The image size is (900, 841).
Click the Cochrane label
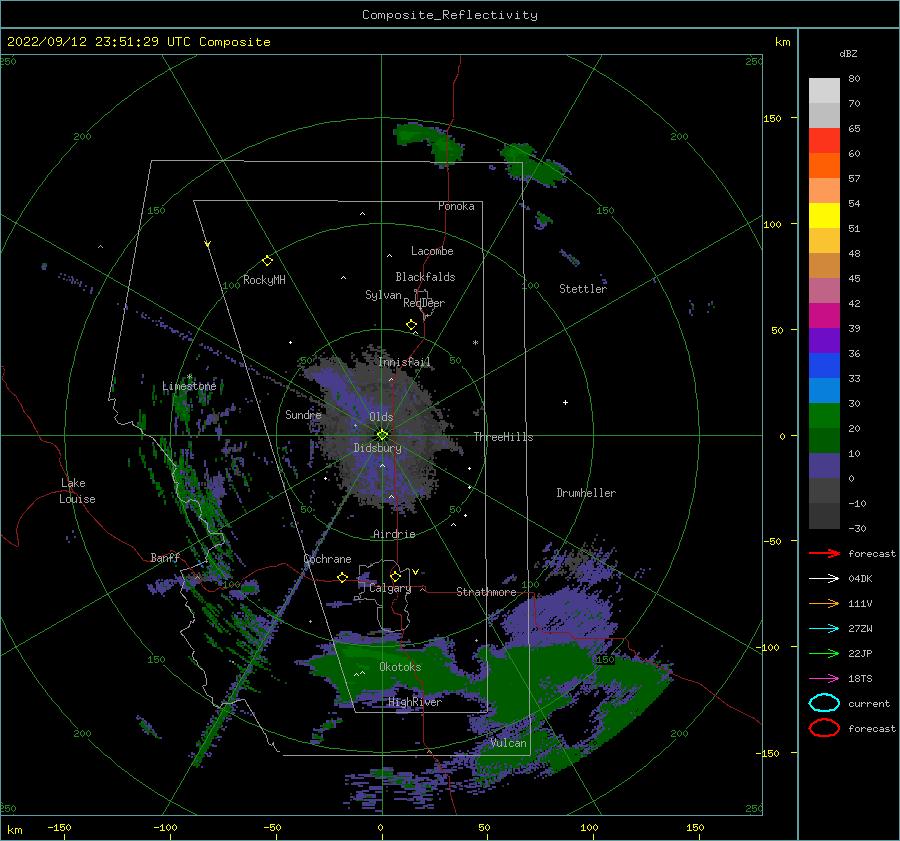(327, 559)
